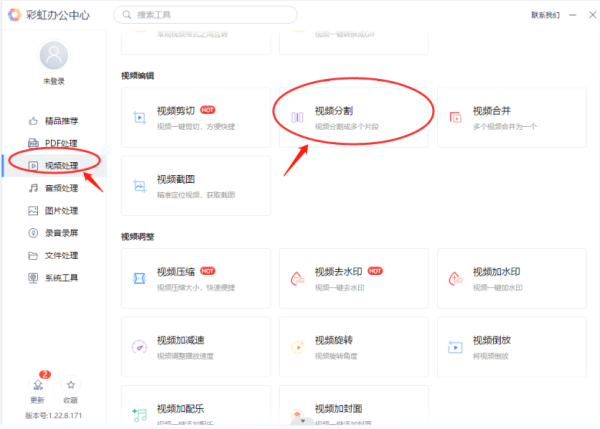
Task: Click the 视频调整 section heading
Action: pos(137,237)
